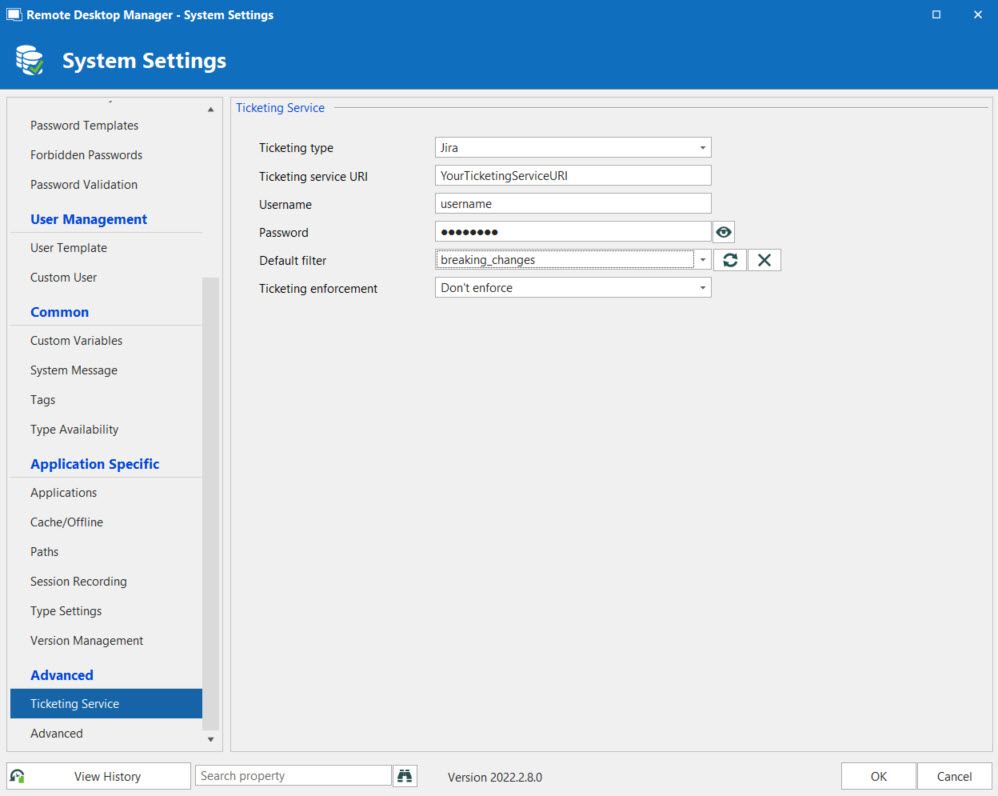Open the Custom Variables settings page

pos(76,341)
